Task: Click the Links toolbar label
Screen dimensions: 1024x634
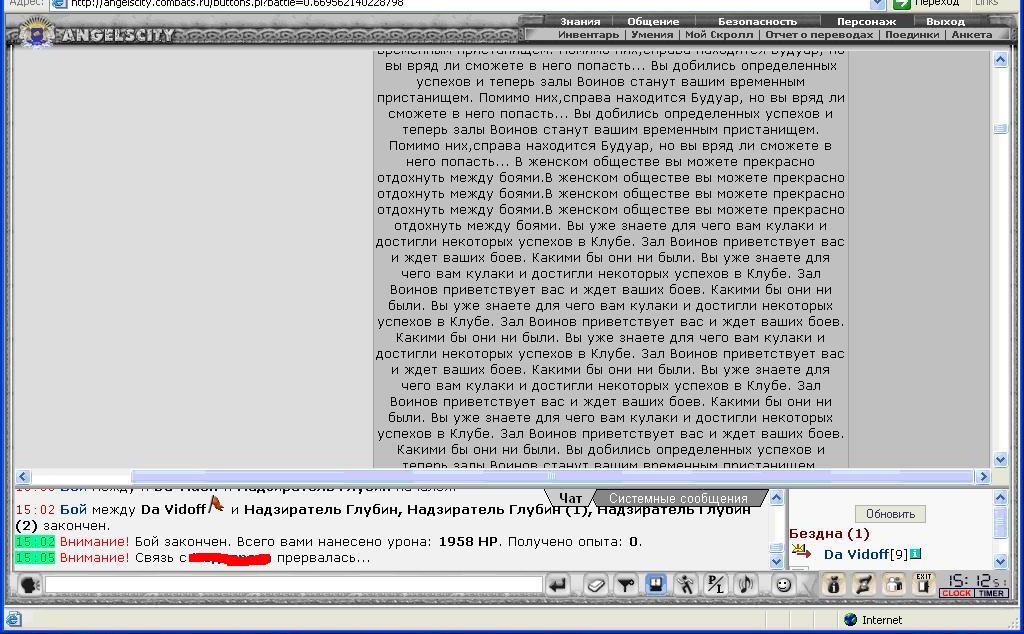Action: point(986,3)
